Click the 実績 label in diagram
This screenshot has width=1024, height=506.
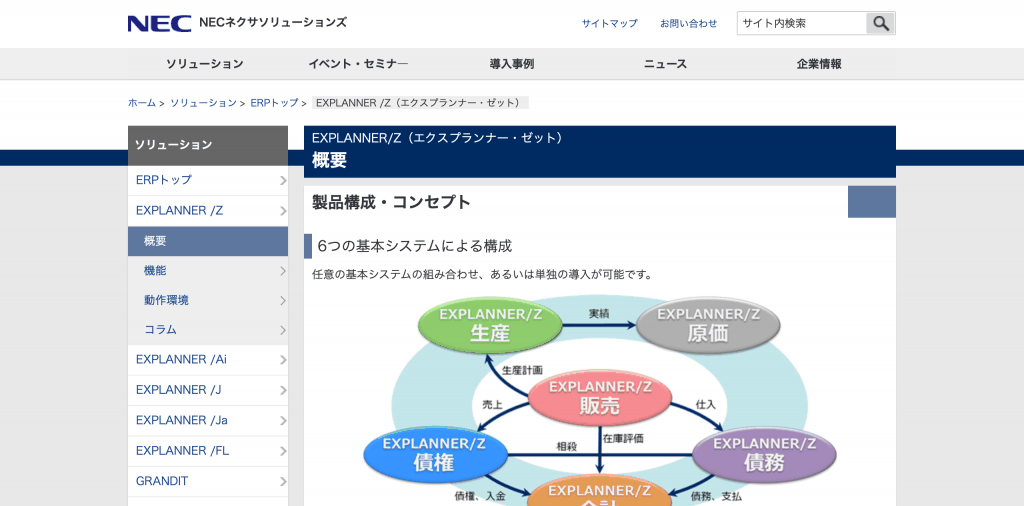pos(599,313)
